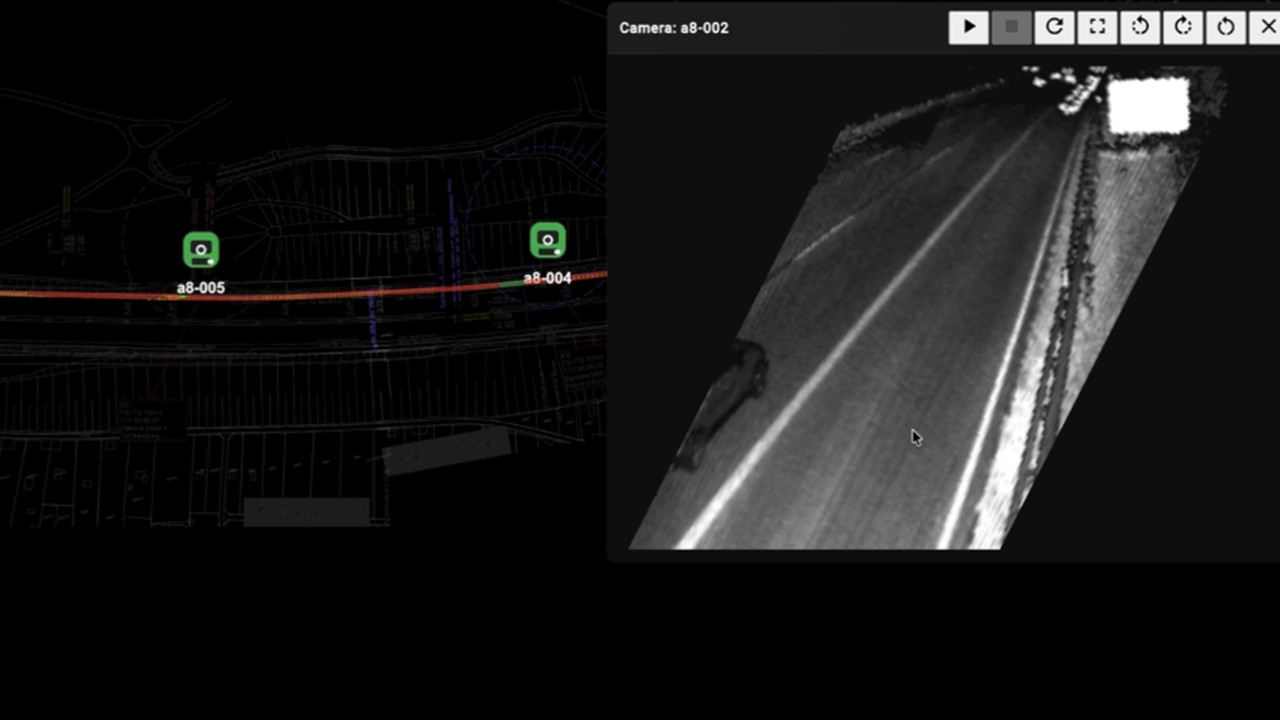Viewport: 1280px width, 720px height.
Task: Expand camera view to fullscreen
Action: 1097,27
